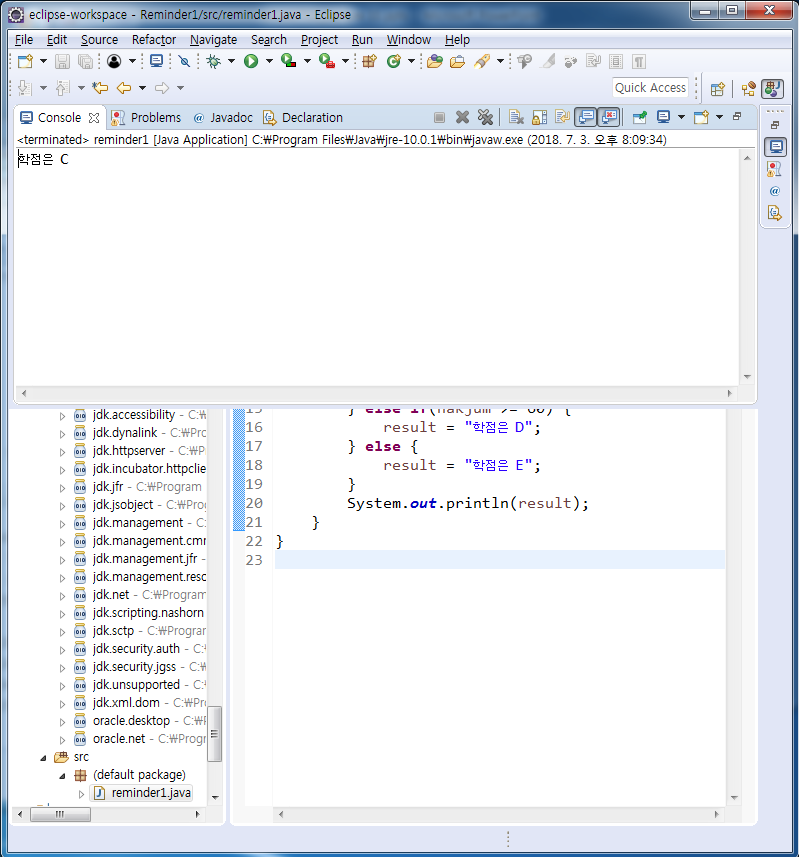Click the Package Explorer horizontal scrollbar thumb

pyautogui.click(x=60, y=814)
